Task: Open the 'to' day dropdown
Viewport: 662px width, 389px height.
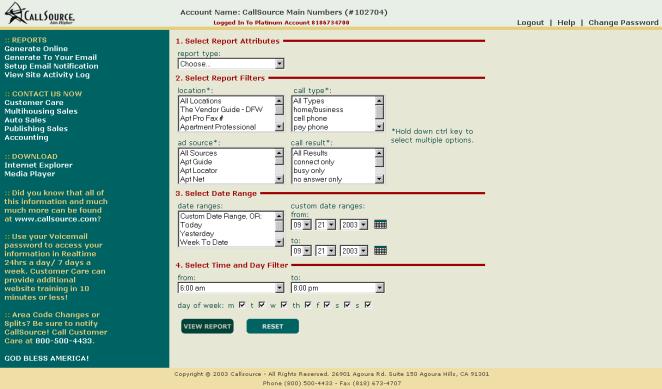Action: coord(326,251)
